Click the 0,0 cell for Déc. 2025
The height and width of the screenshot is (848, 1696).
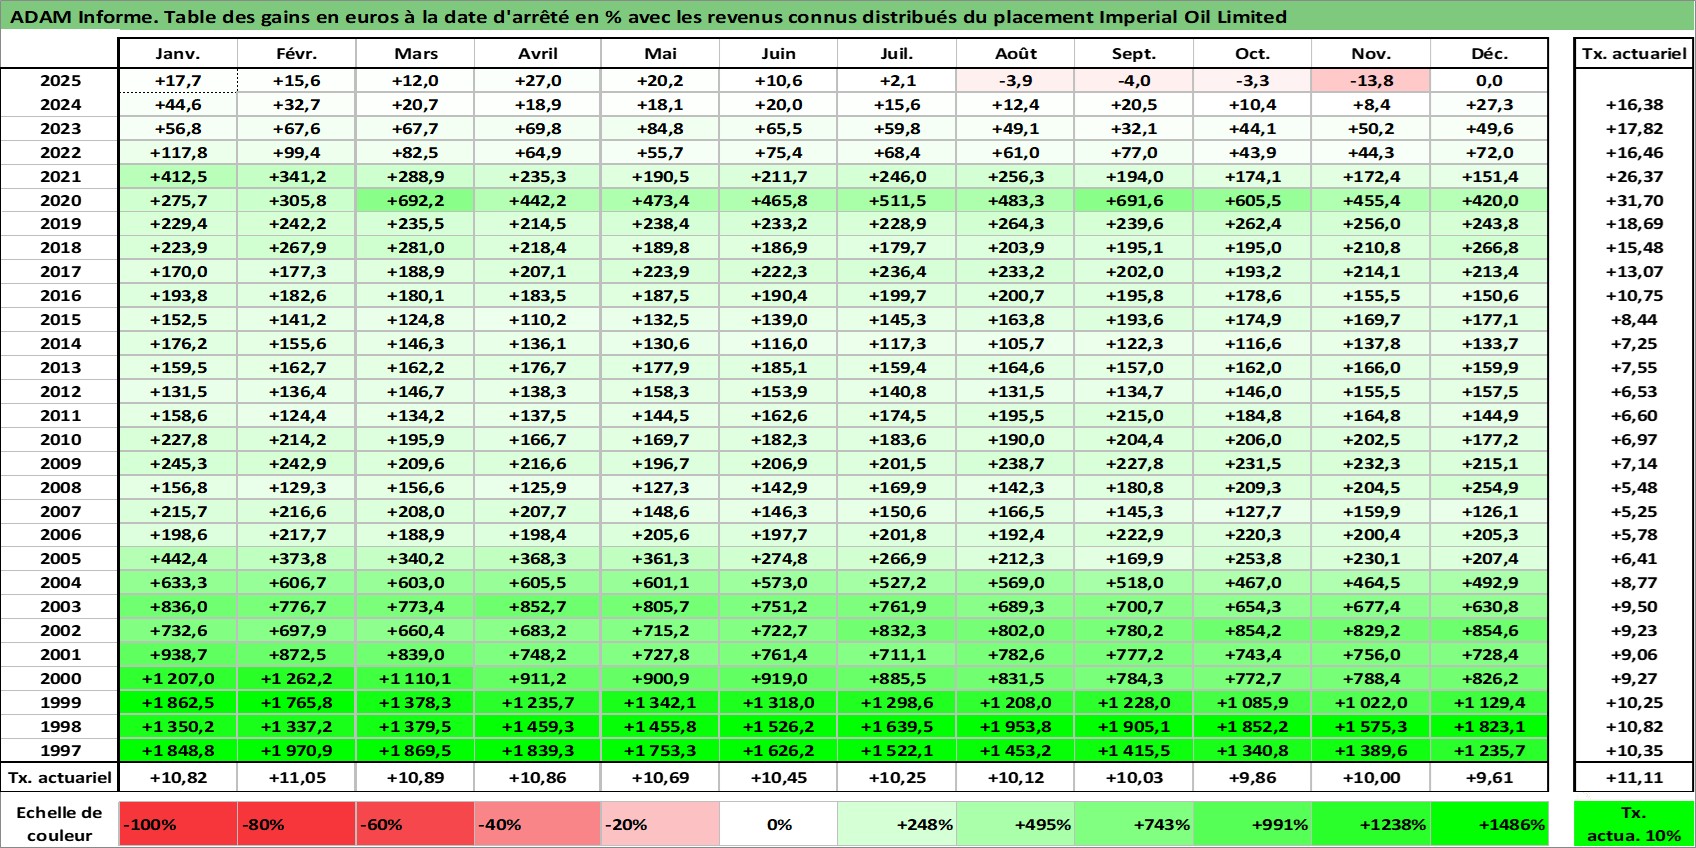pyautogui.click(x=1489, y=81)
